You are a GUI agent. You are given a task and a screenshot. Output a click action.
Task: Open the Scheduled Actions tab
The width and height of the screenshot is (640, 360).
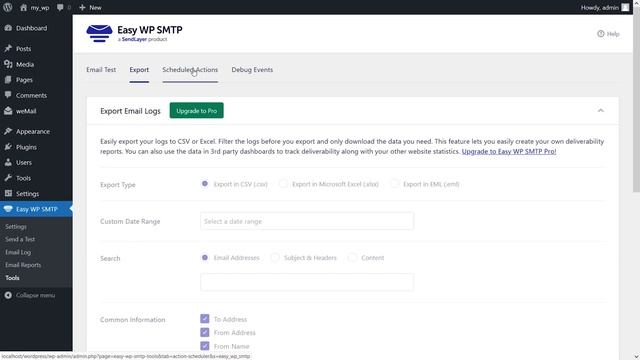pyautogui.click(x=190, y=70)
